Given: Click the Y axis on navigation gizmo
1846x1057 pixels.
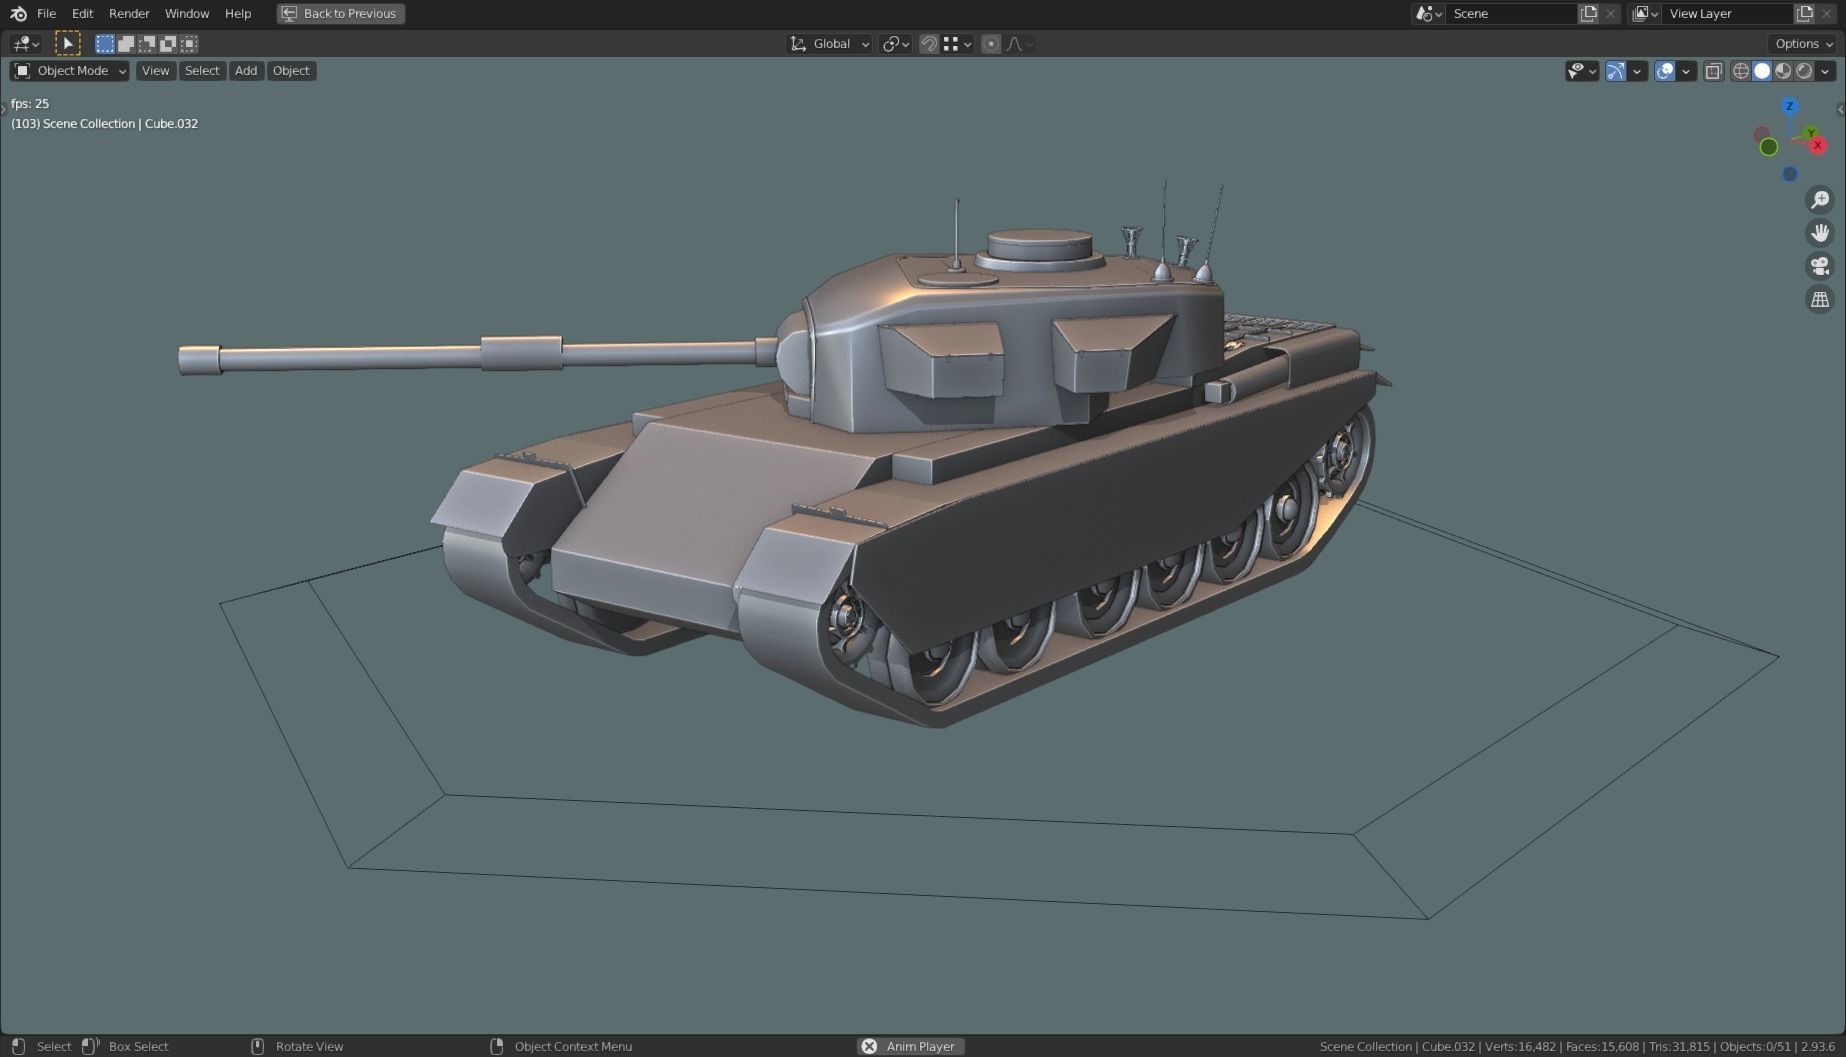Looking at the screenshot, I should point(1811,133).
